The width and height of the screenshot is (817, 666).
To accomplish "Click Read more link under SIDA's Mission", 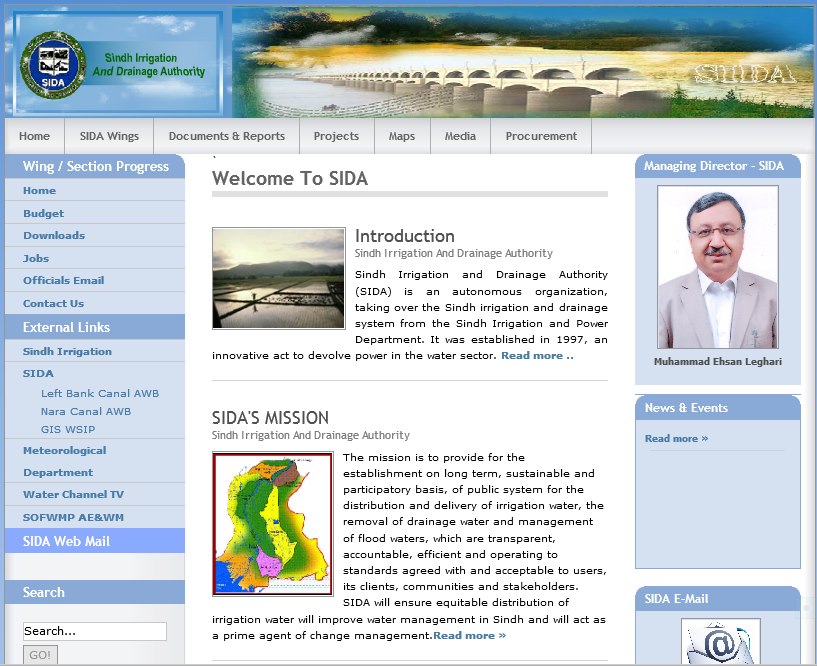I will 469,636.
